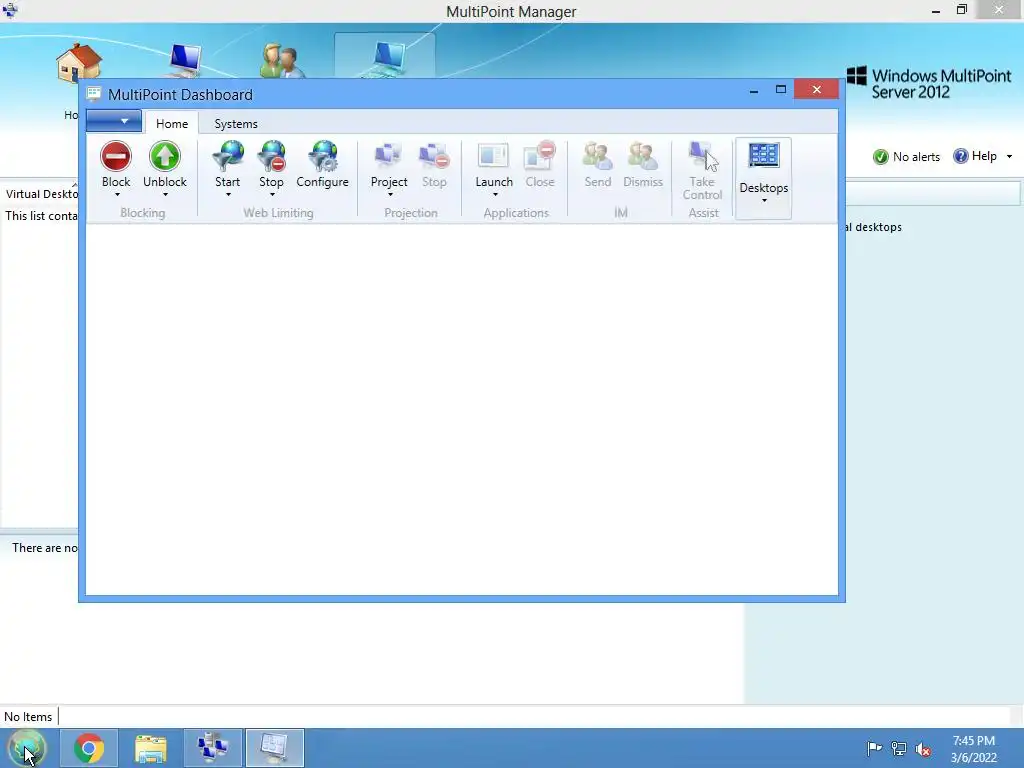Open the MultiPoint Dashboard window system icon
Viewport: 1024px width, 768px height.
pyautogui.click(x=94, y=94)
